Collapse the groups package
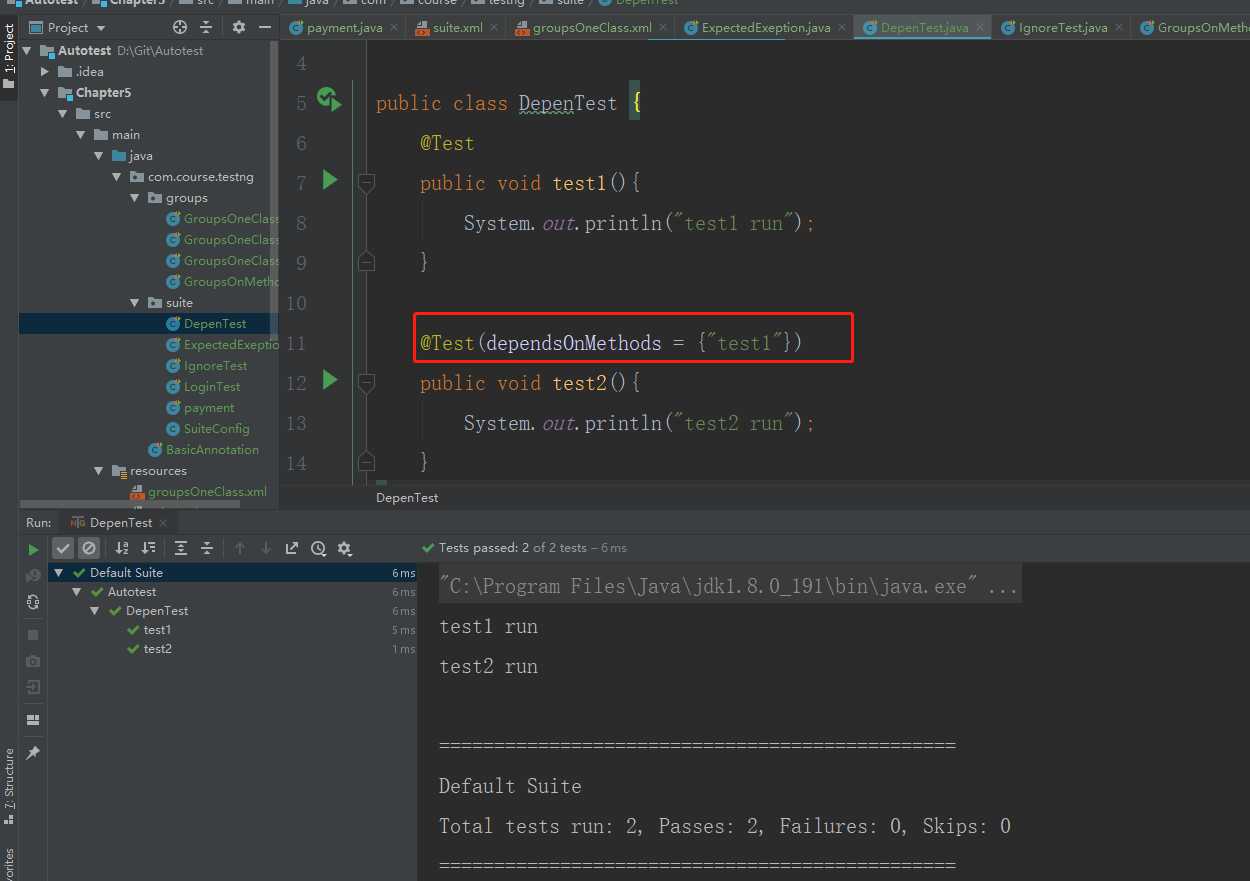Viewport: 1250px width, 881px height. pyautogui.click(x=135, y=198)
